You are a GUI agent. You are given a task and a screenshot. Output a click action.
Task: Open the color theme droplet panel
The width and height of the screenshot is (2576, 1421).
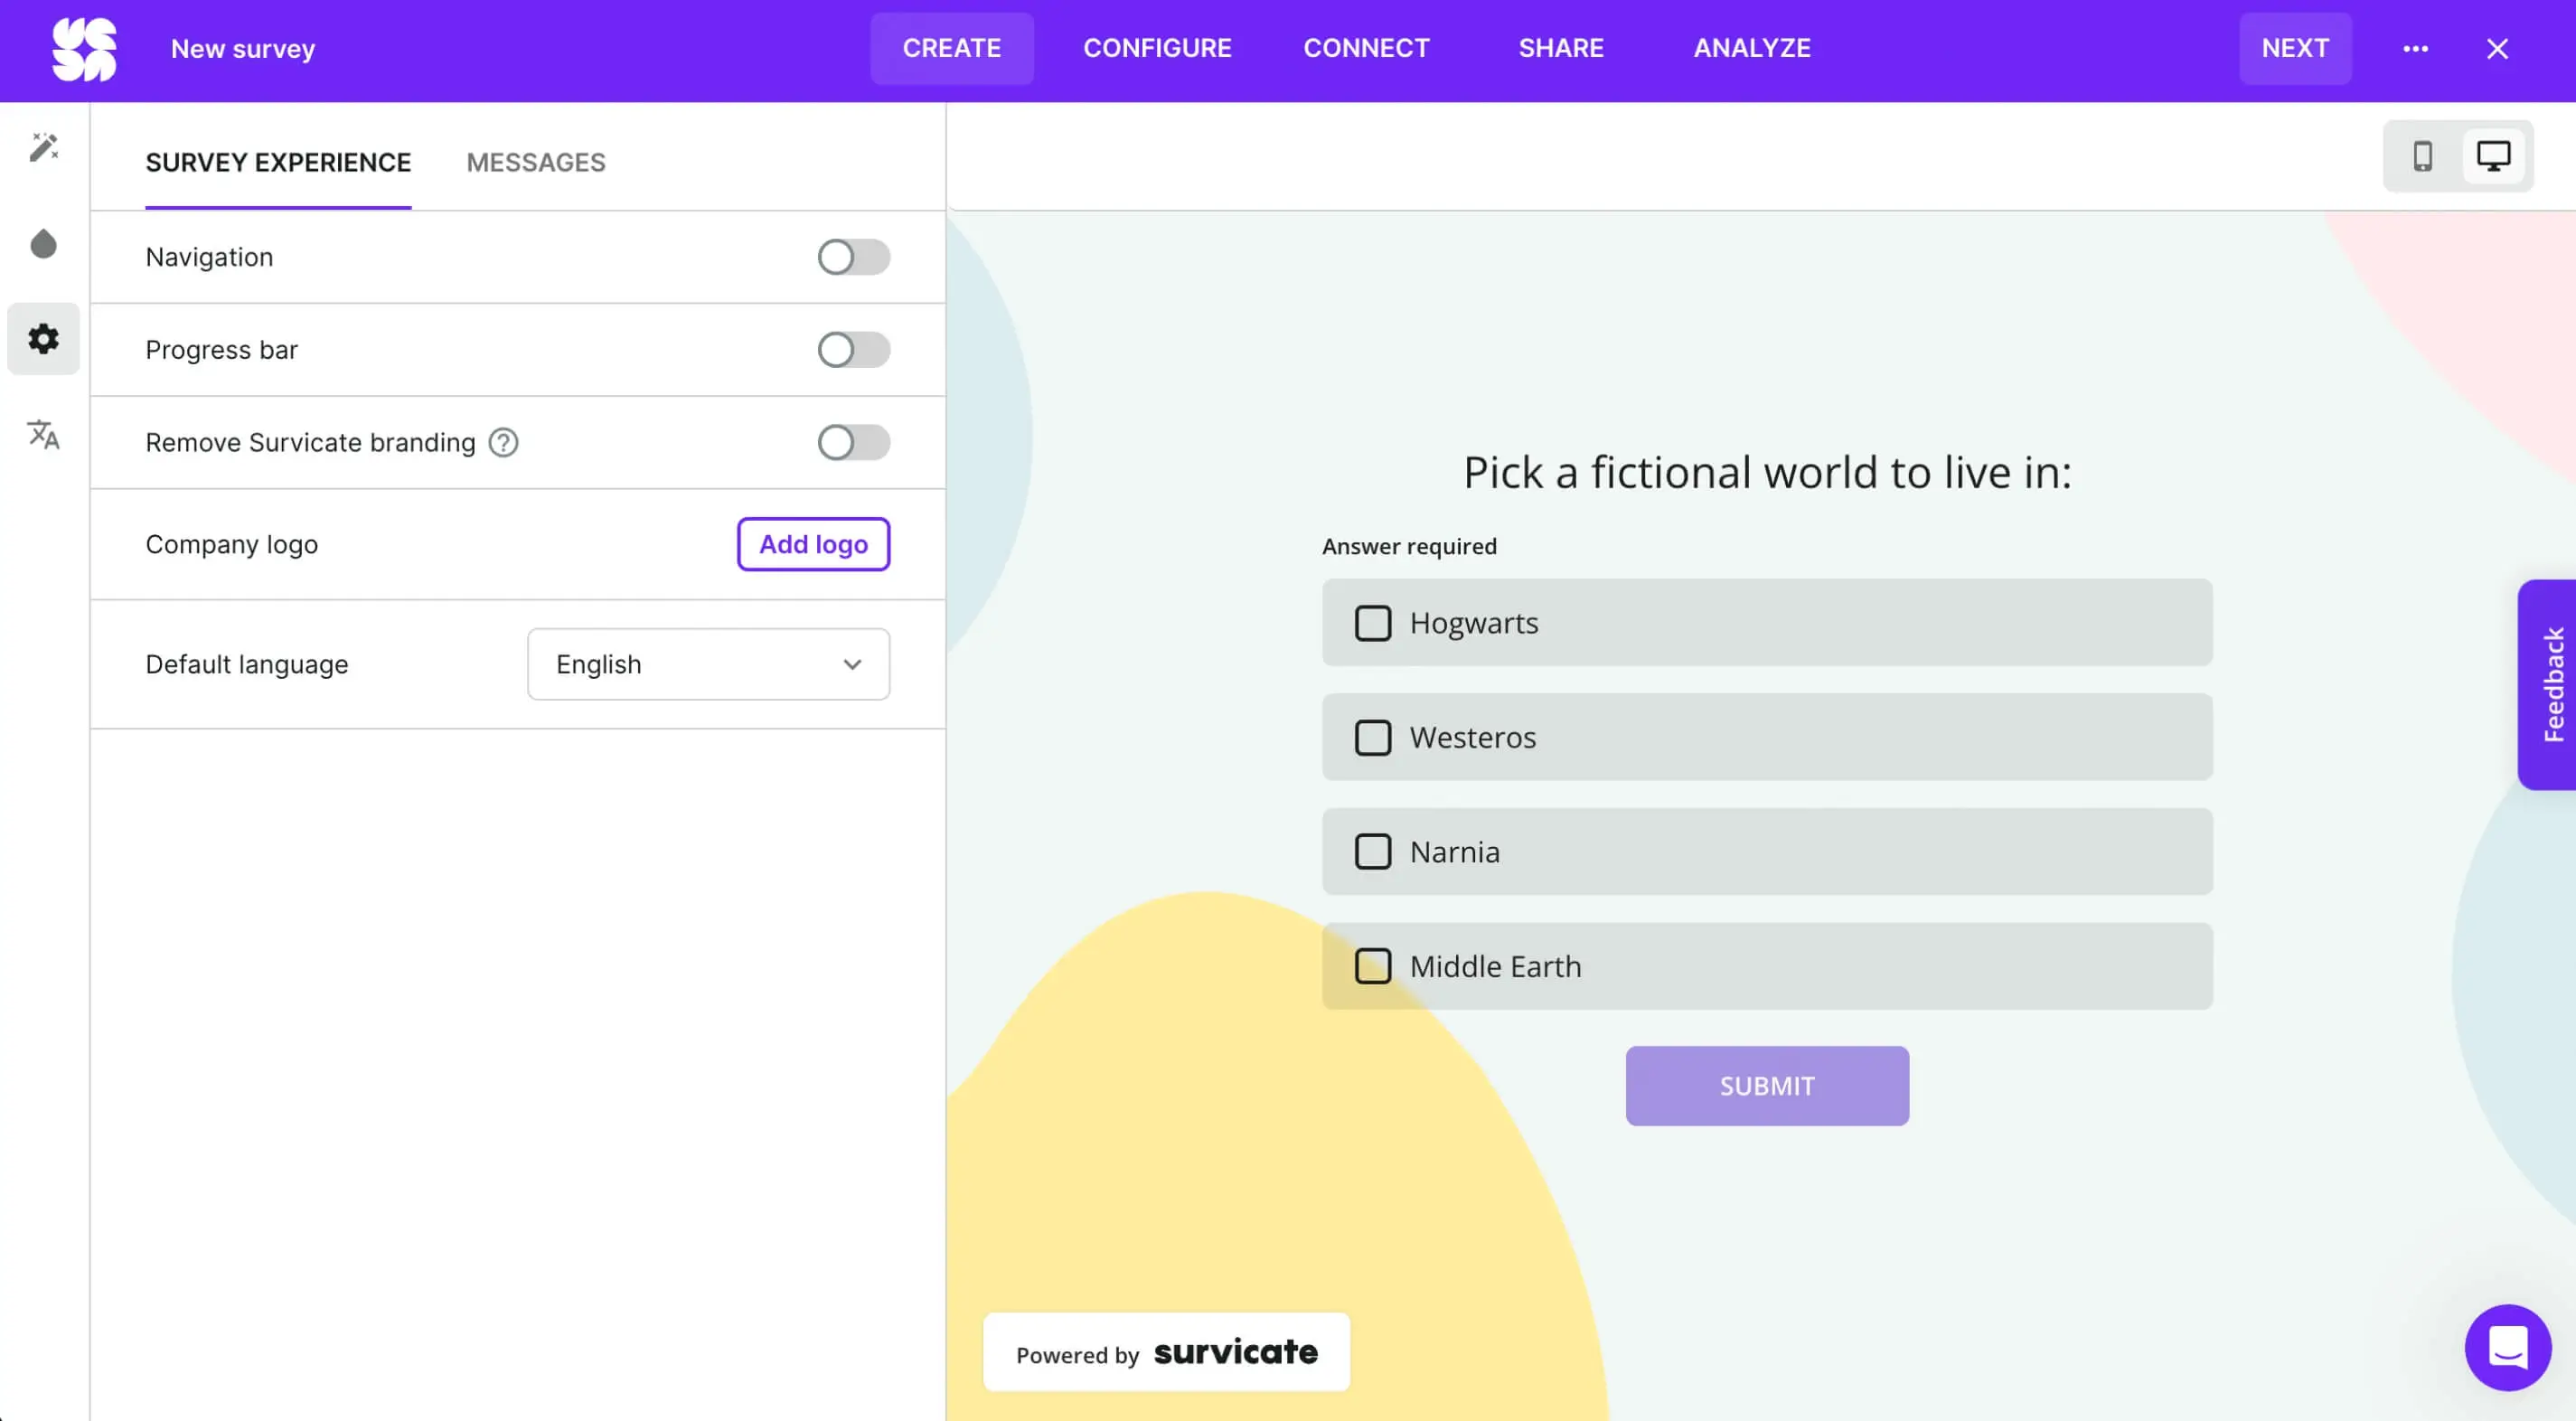(43, 243)
